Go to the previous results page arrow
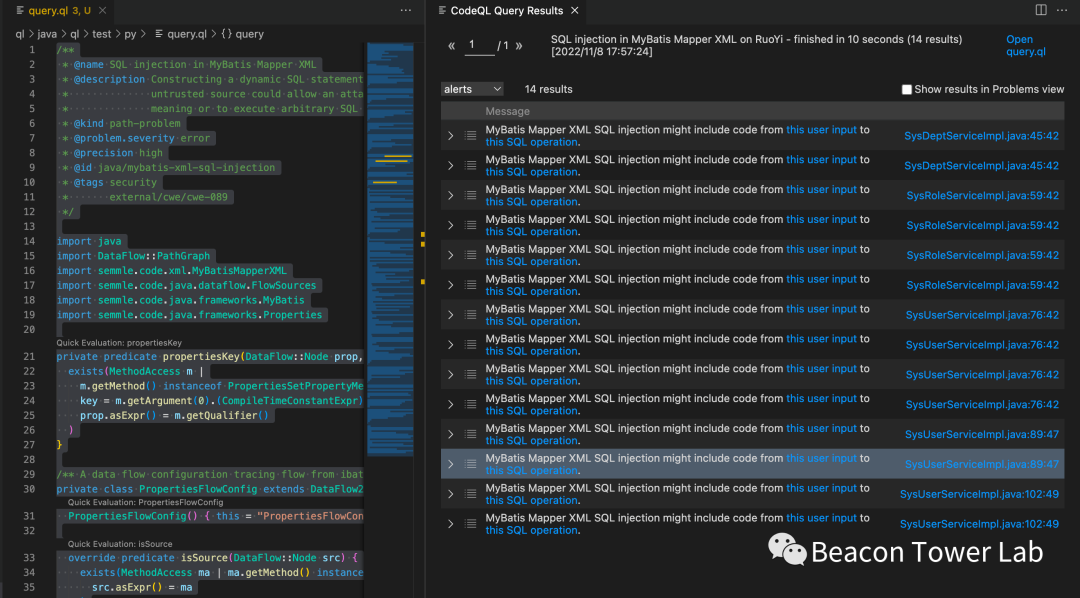 (452, 46)
